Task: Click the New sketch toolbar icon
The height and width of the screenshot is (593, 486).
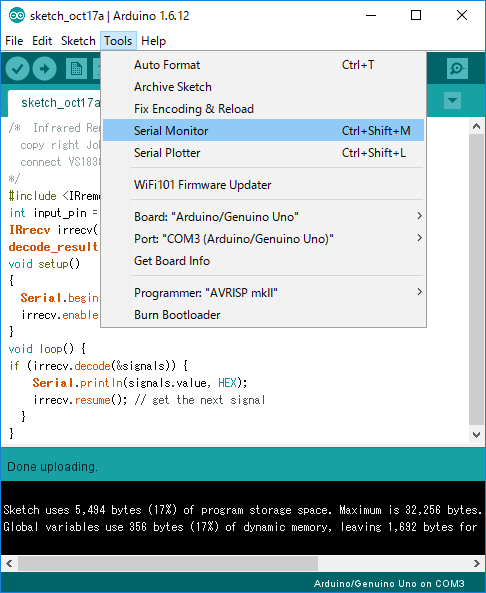Action: tap(76, 69)
